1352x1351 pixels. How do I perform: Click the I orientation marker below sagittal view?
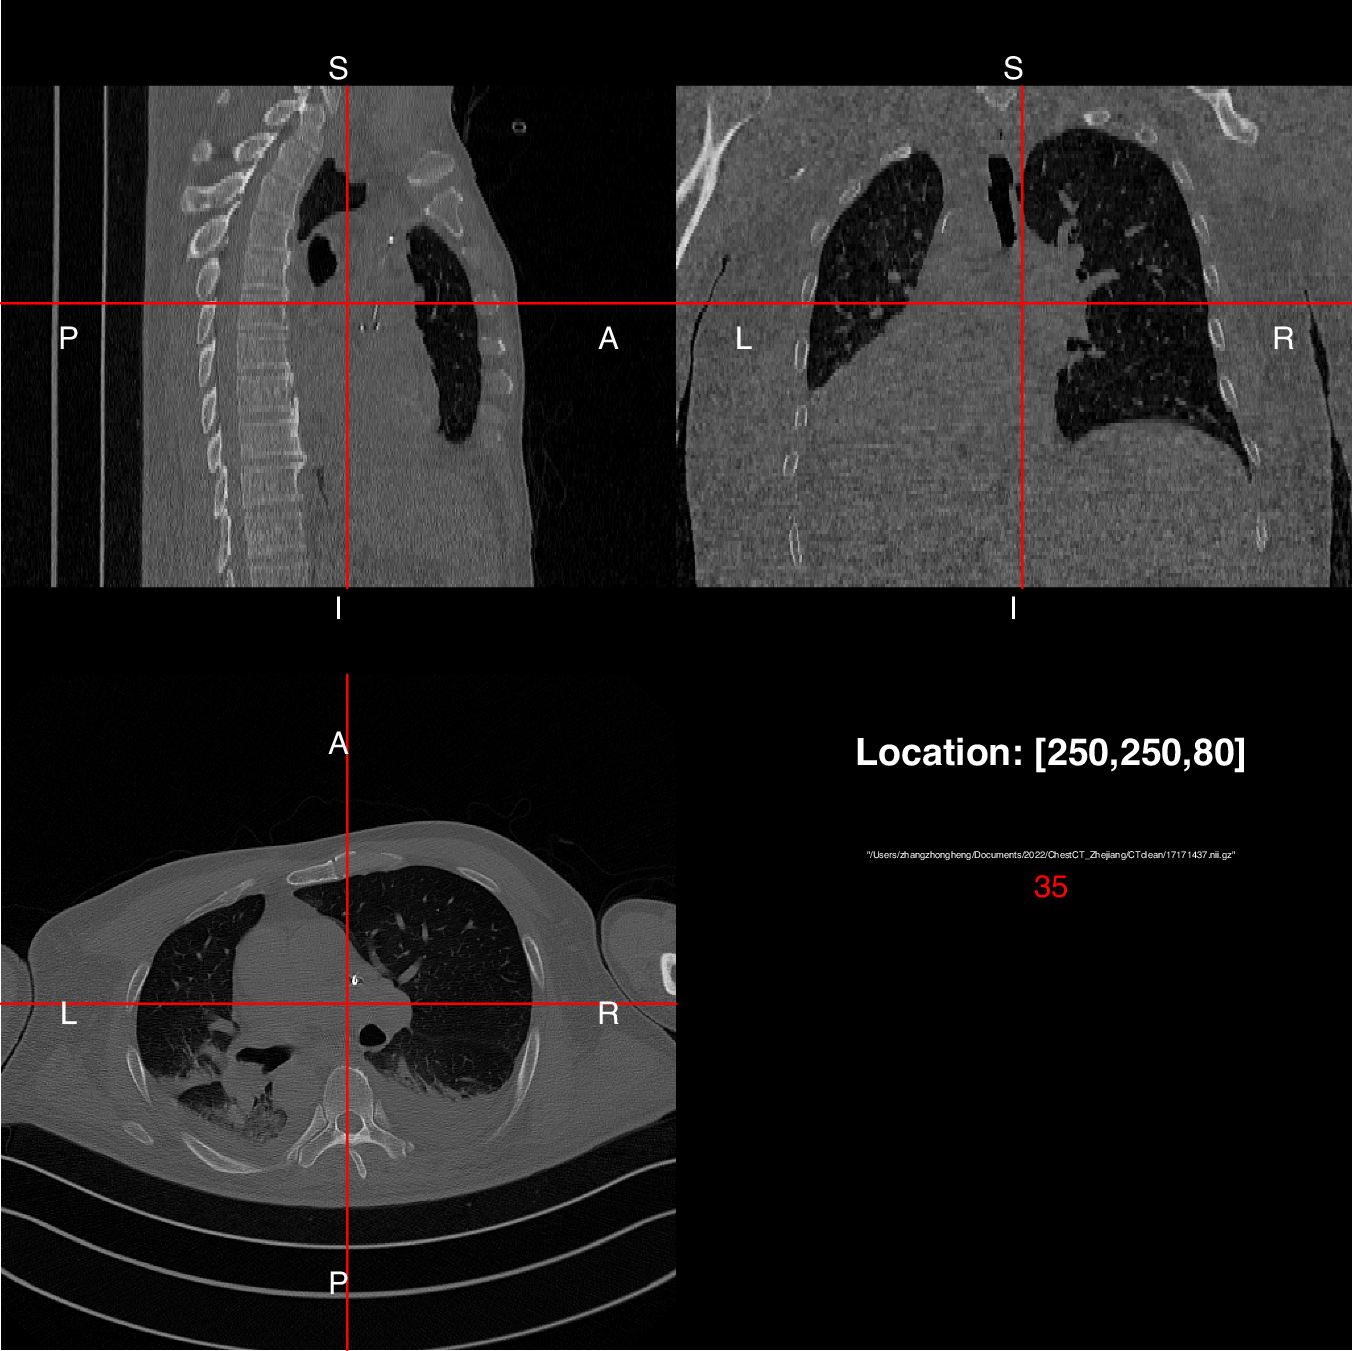[x=339, y=607]
